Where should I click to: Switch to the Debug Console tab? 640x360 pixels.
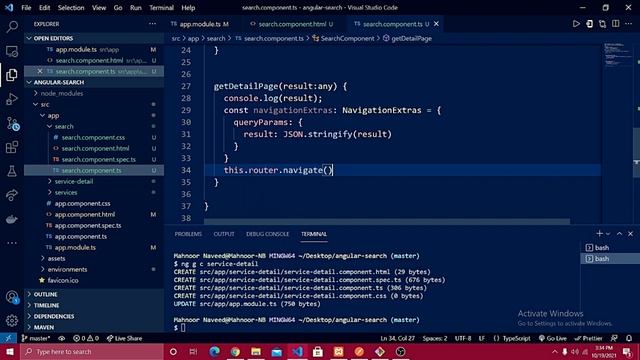coord(267,234)
